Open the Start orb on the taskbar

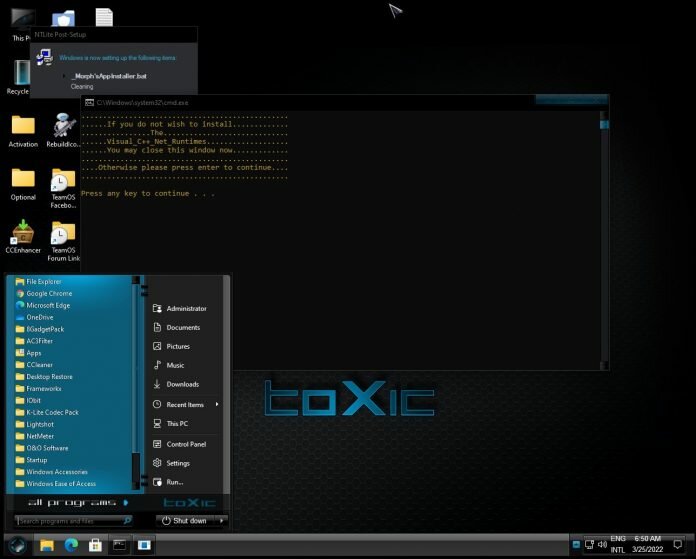coord(18,545)
